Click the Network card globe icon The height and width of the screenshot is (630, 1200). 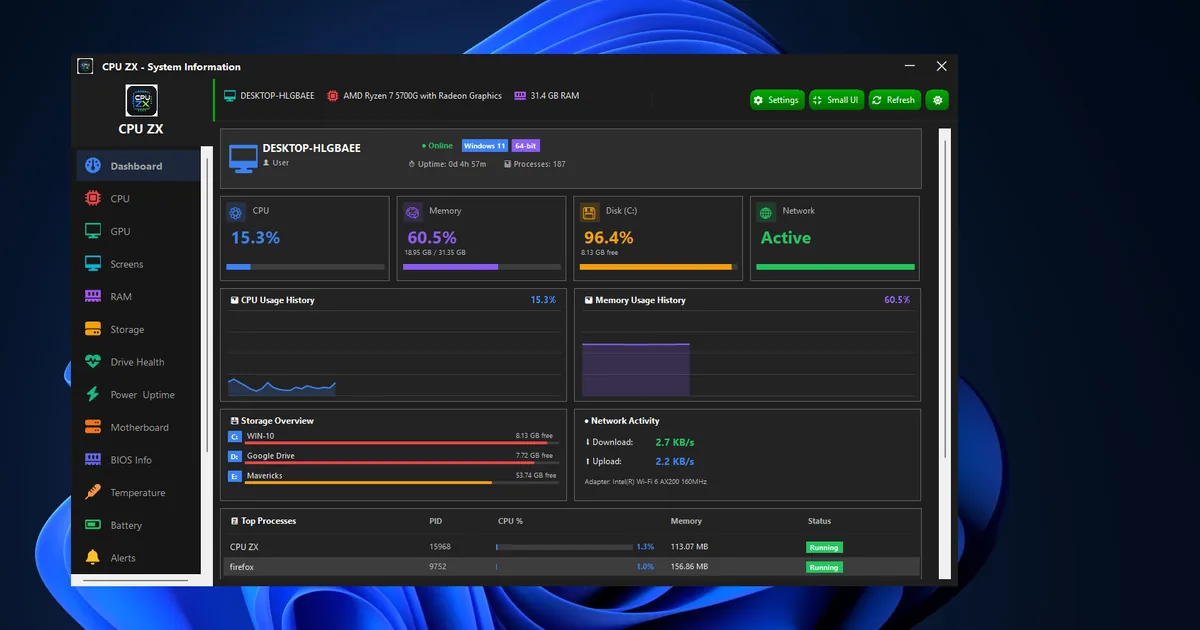pyautogui.click(x=766, y=213)
